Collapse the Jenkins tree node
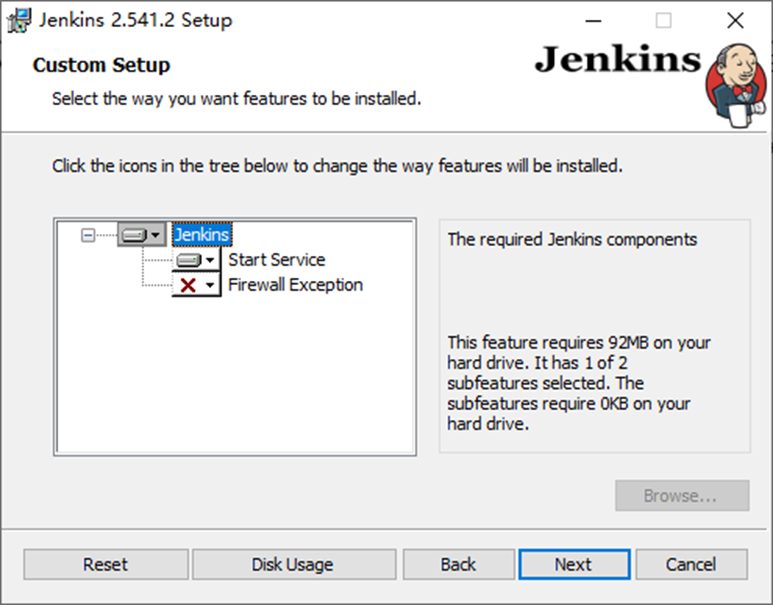773x605 pixels. [x=88, y=235]
